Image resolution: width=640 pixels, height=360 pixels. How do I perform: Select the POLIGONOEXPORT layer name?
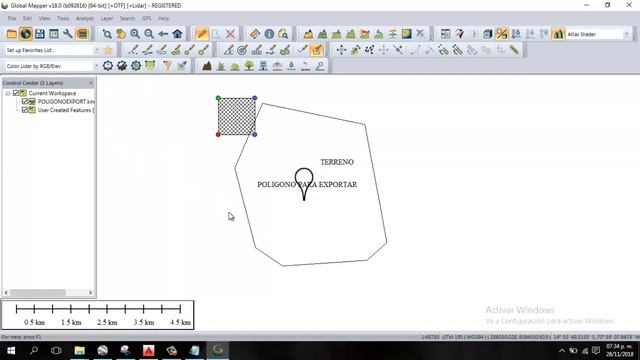coord(66,101)
